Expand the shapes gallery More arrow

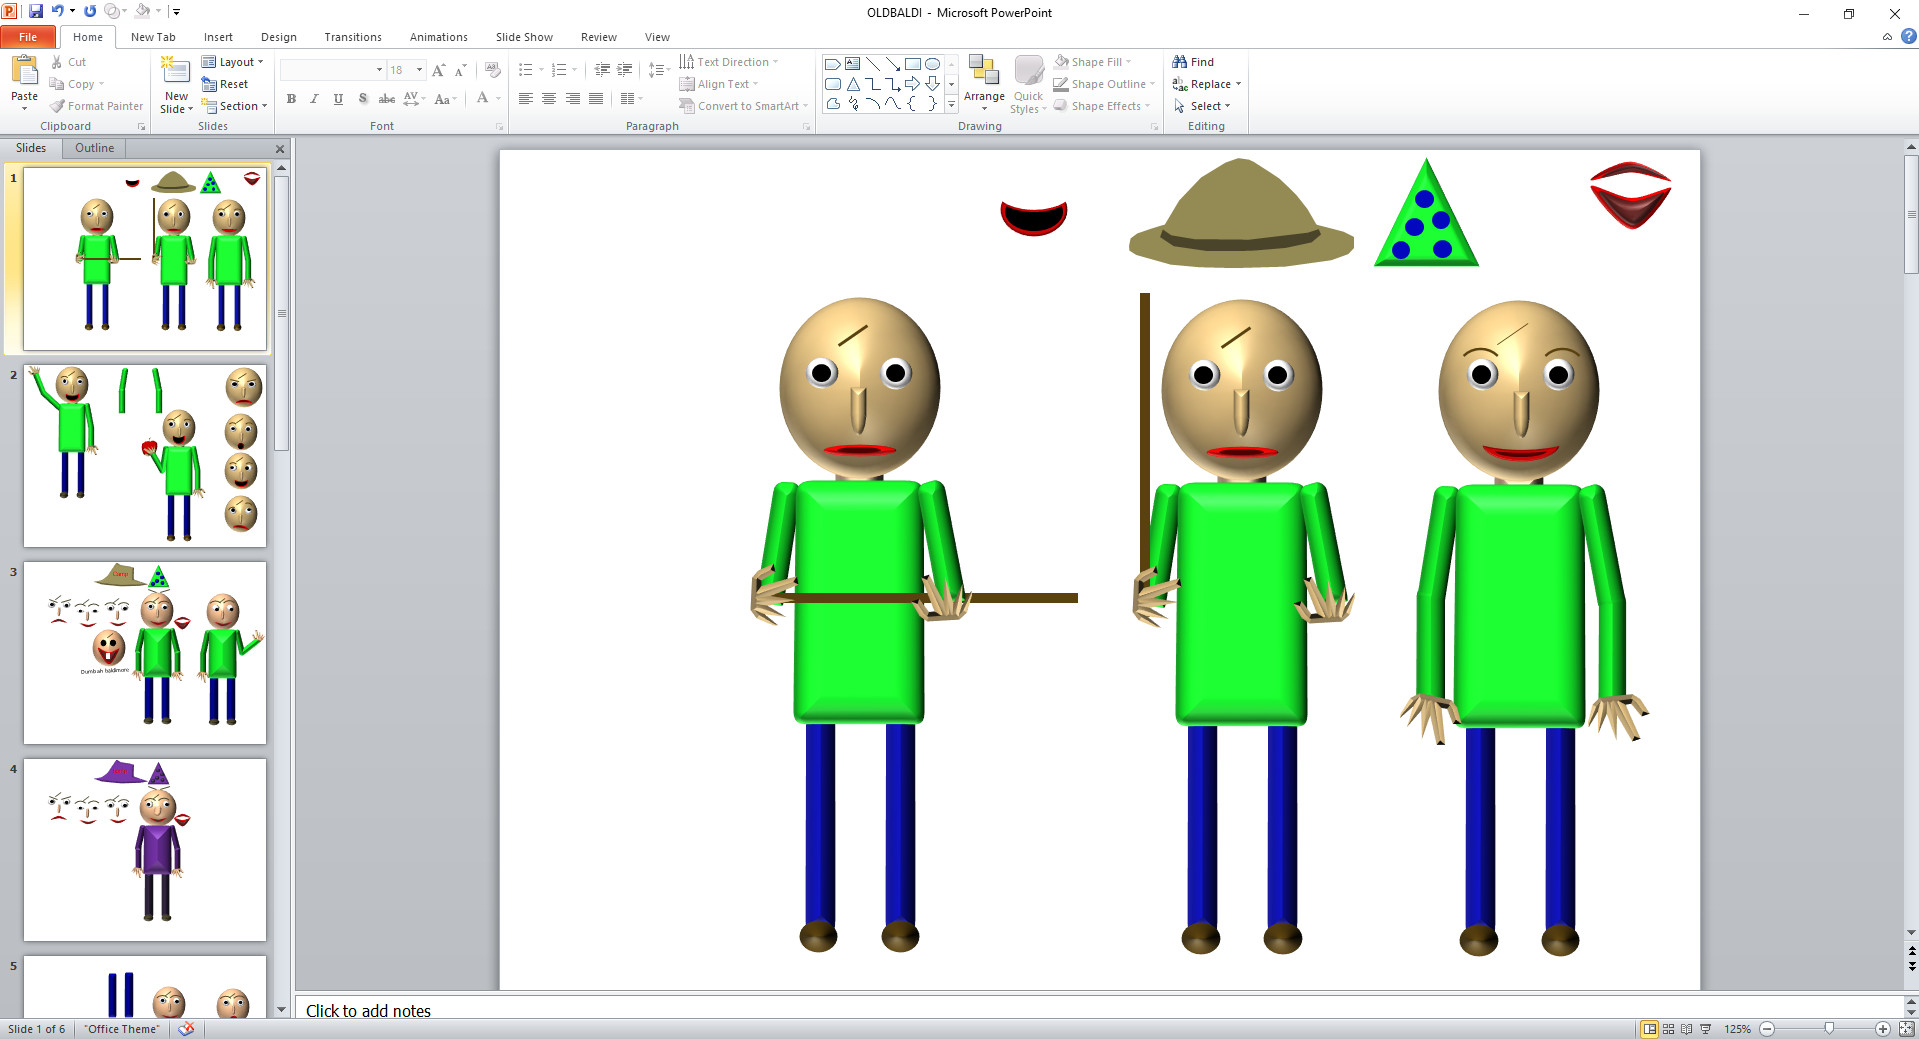pyautogui.click(x=951, y=103)
